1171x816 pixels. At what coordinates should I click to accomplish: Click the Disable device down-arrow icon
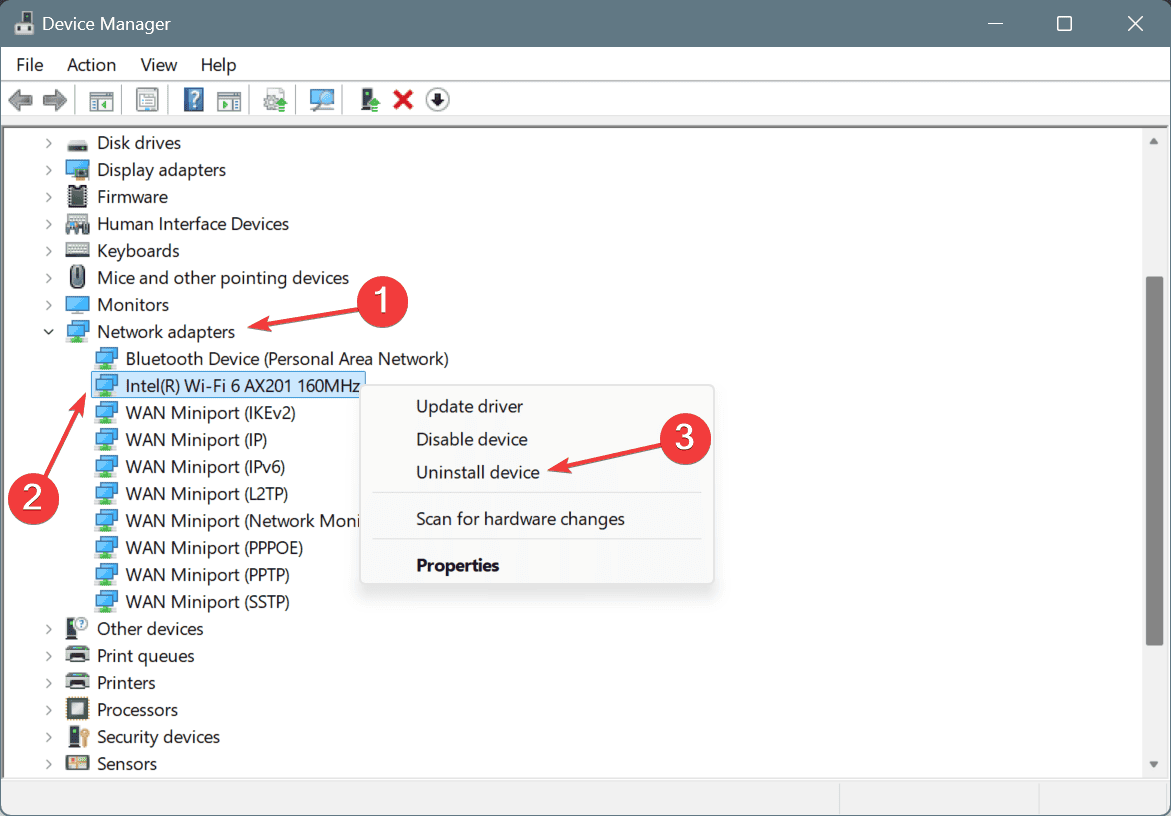pos(438,99)
